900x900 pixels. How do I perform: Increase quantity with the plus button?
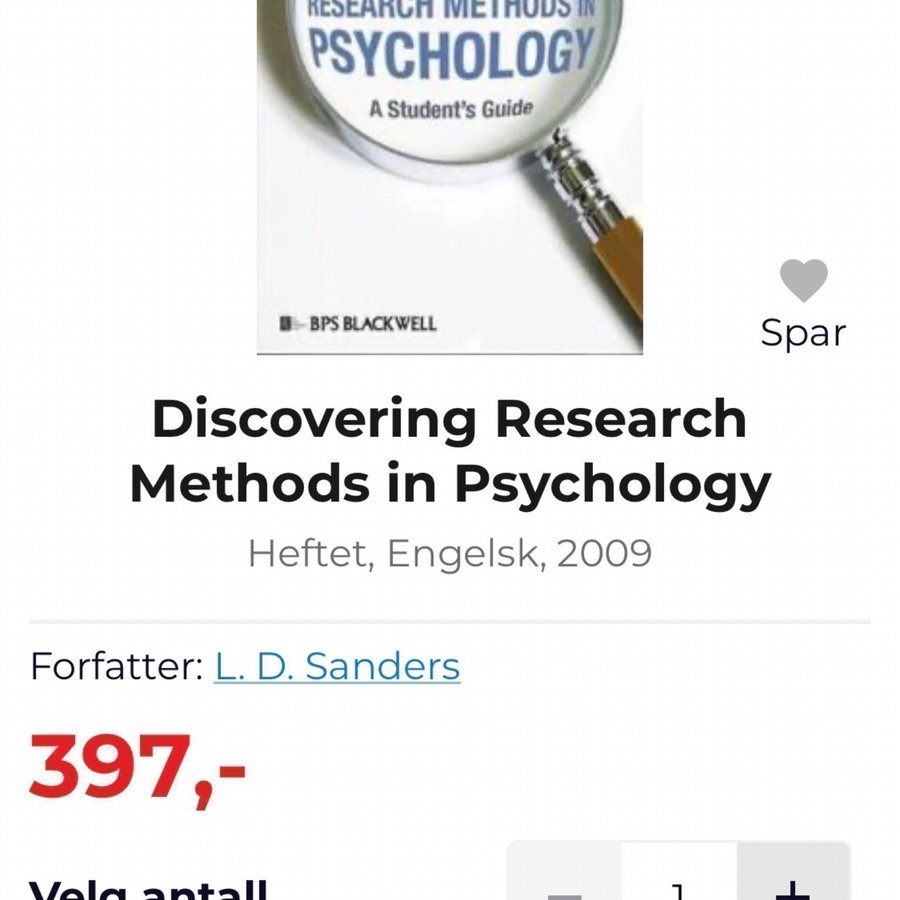(793, 879)
